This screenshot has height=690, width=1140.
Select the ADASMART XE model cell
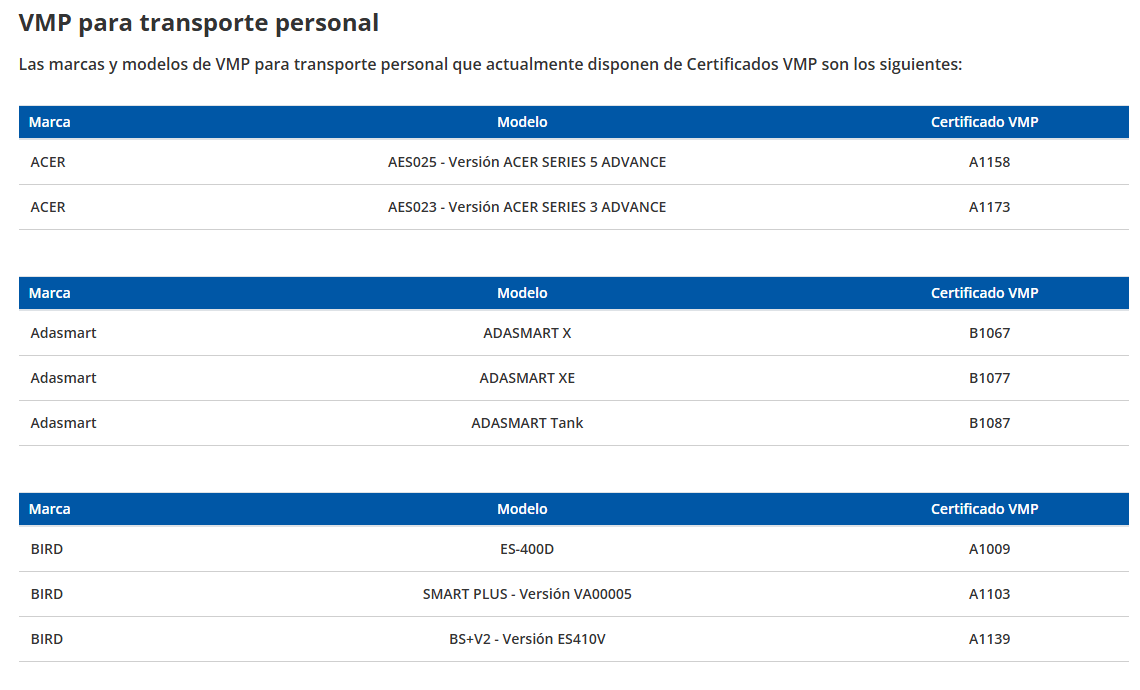[527, 378]
